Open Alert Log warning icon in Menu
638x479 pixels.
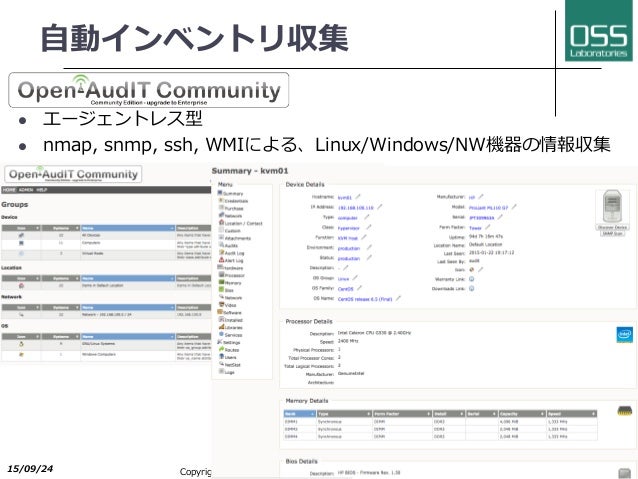(221, 260)
